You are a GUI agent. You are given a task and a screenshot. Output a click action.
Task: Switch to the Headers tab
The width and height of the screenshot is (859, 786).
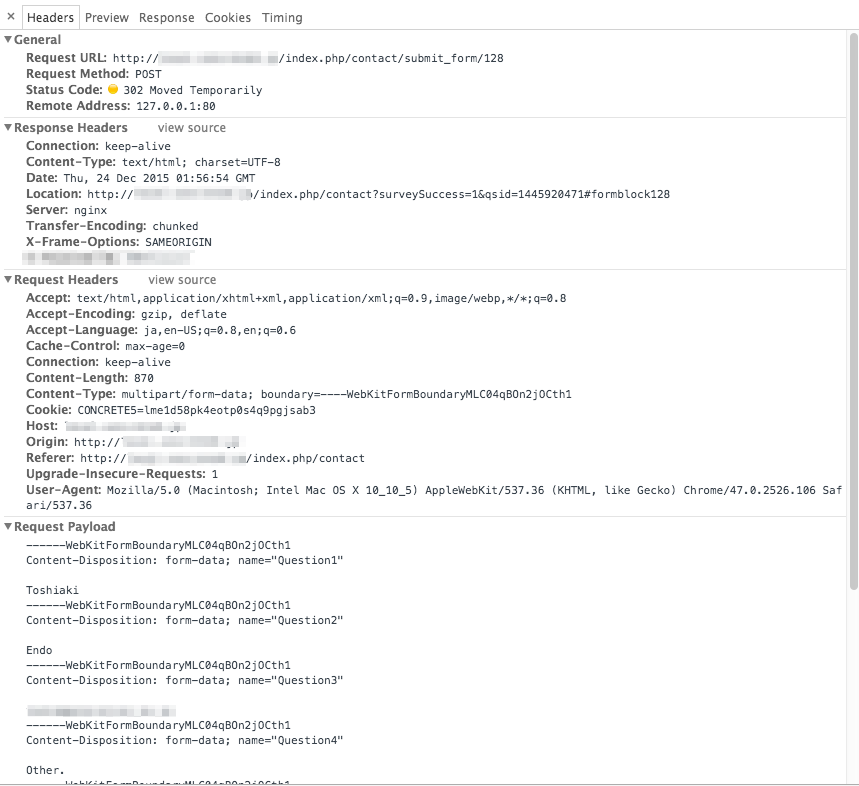click(50, 18)
